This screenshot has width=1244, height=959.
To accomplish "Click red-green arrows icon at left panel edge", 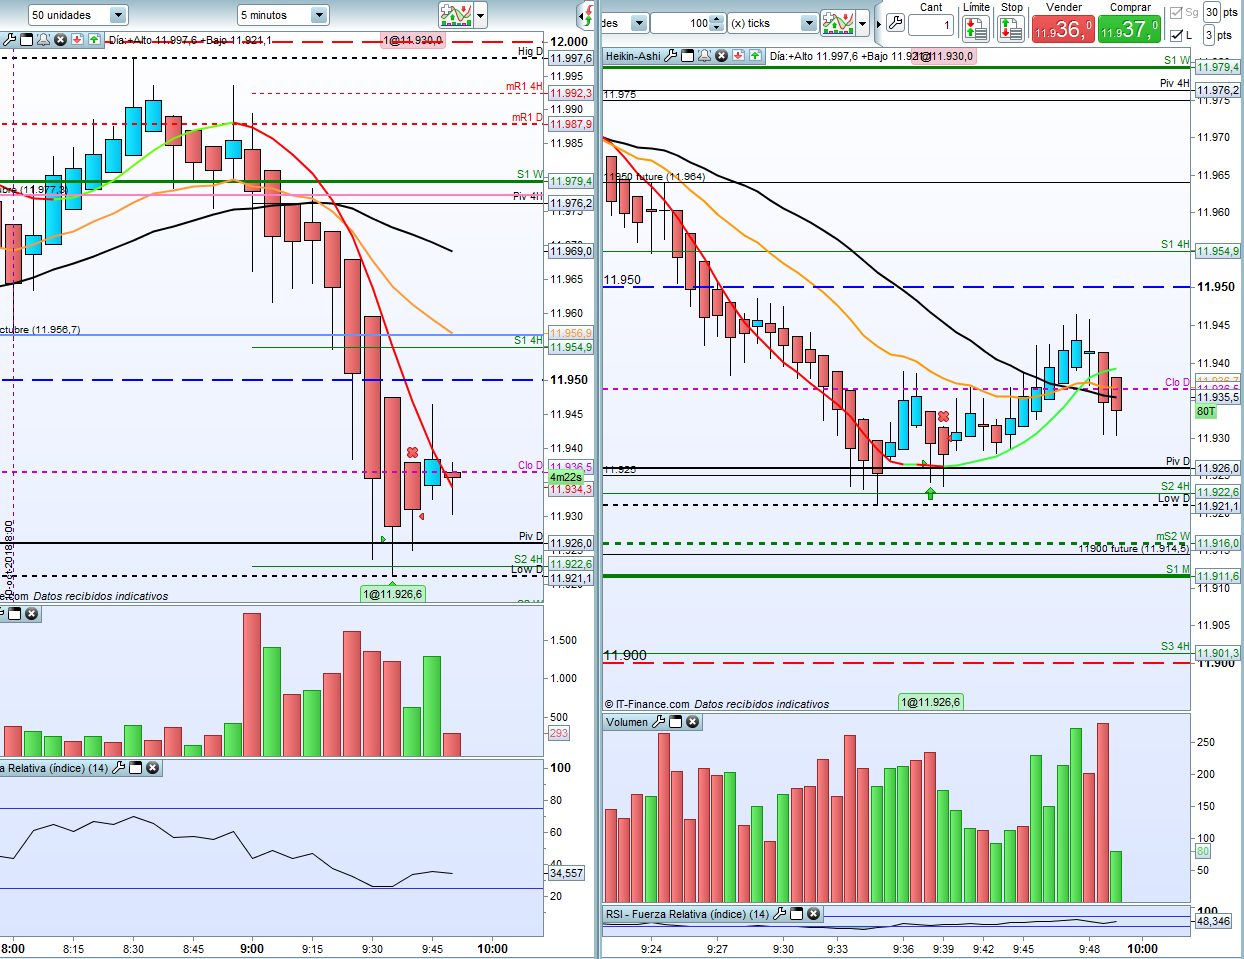I will click(587, 15).
